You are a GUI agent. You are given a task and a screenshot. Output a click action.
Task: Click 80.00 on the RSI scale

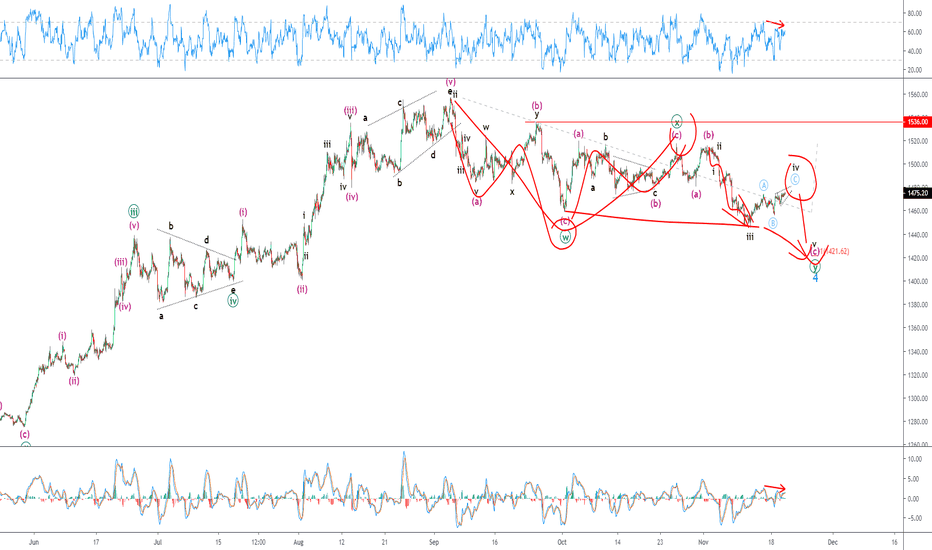(915, 13)
